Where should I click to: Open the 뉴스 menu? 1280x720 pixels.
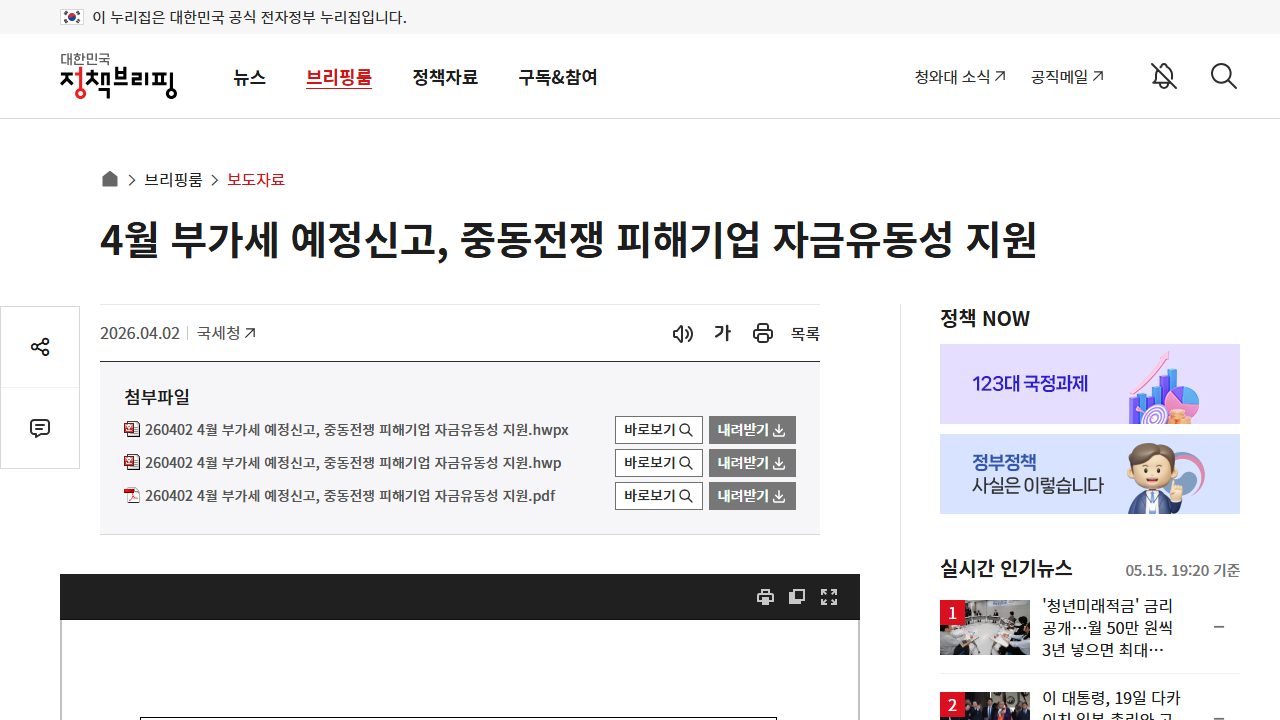pyautogui.click(x=249, y=77)
